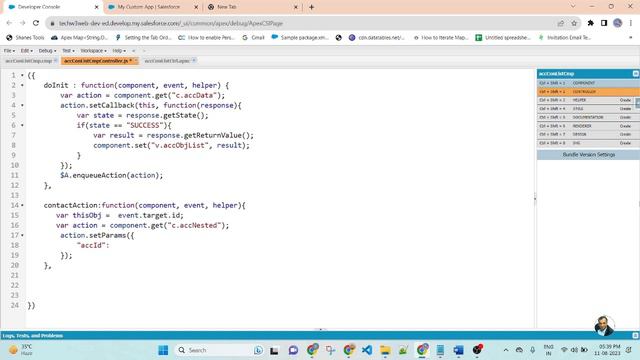640x360 pixels.
Task: Collapse setParams fold at line 17
Action: click(x=22, y=235)
